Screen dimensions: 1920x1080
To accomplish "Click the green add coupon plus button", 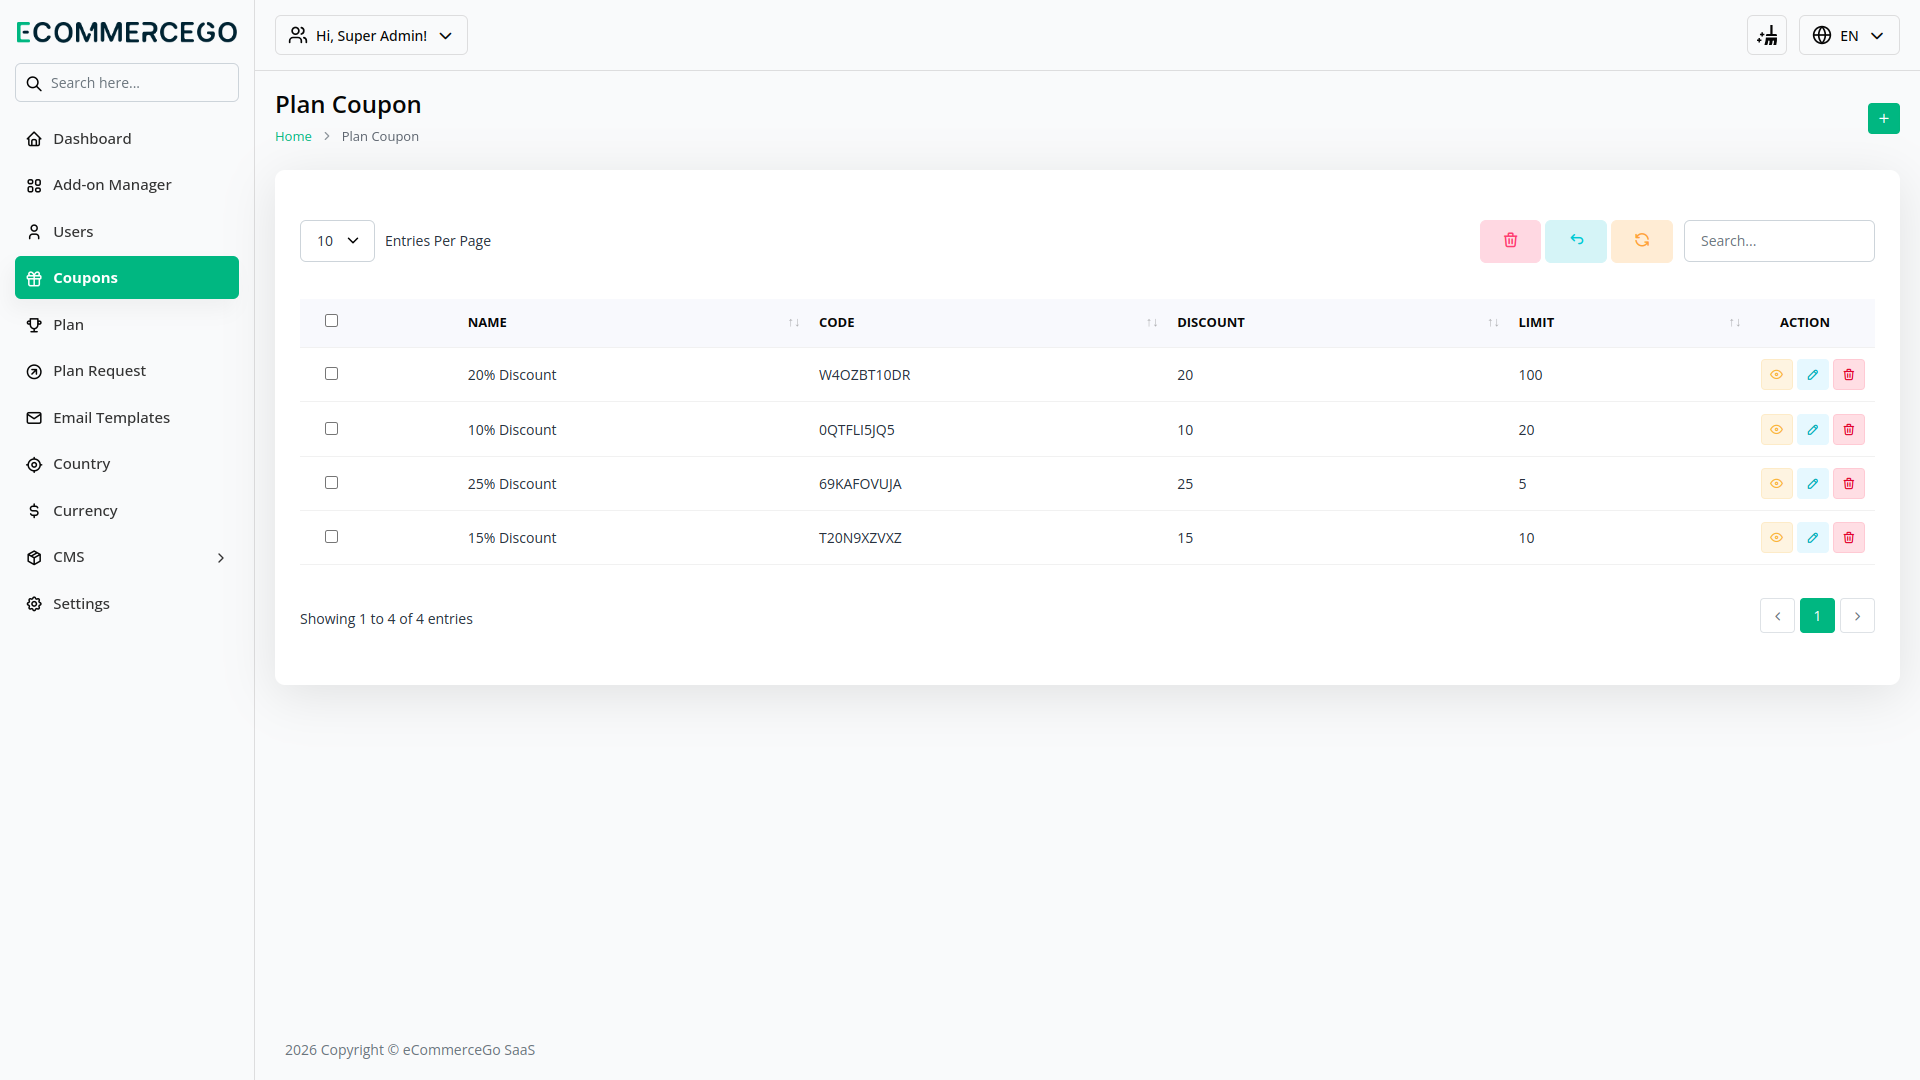I will tap(1883, 119).
